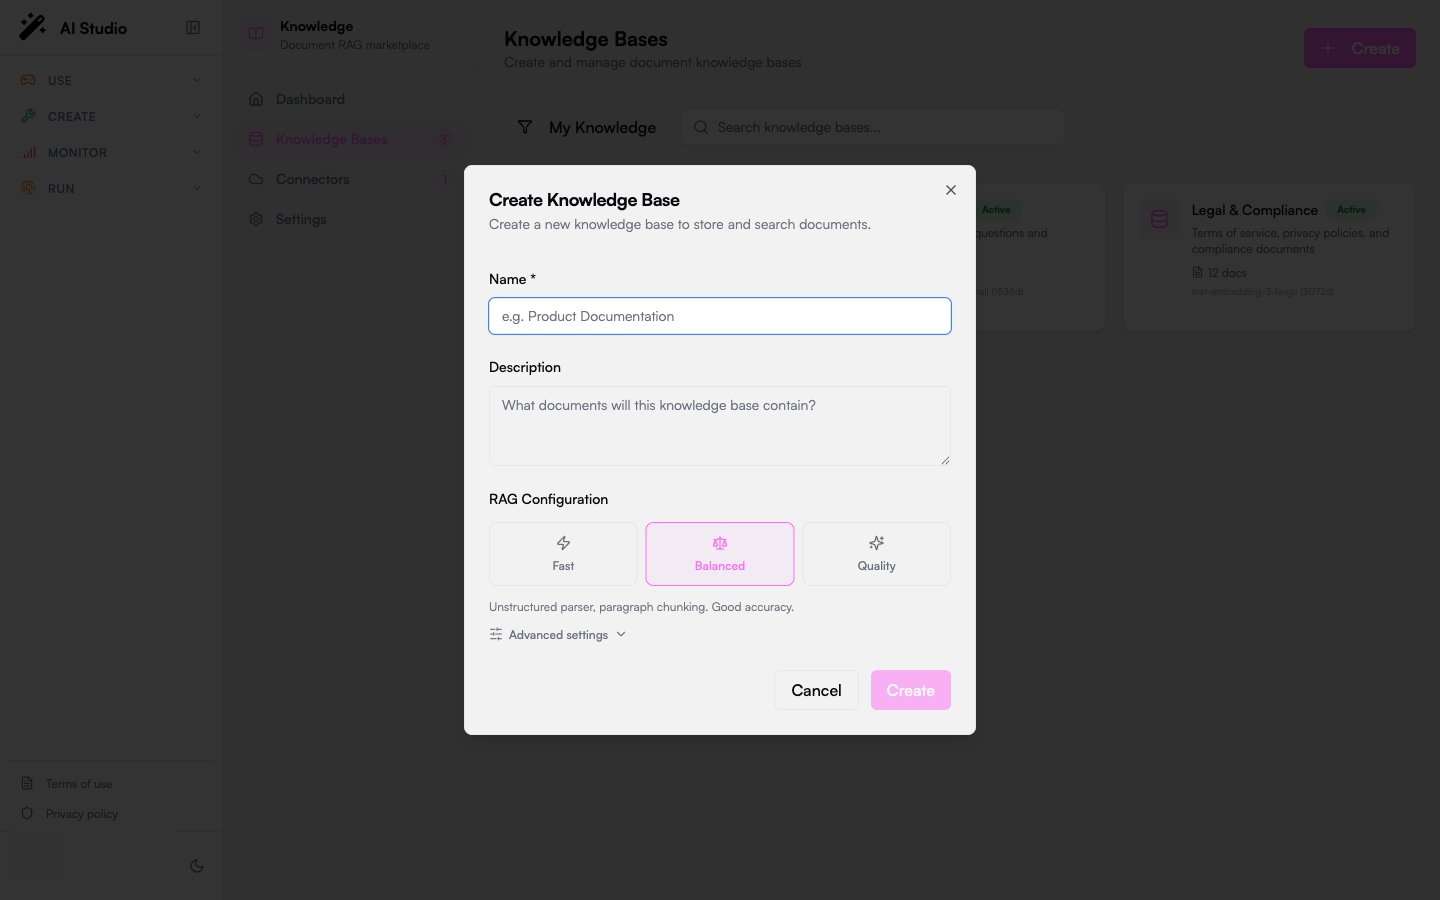The height and width of the screenshot is (900, 1440).
Task: Expand the CREATE menu section
Action: (x=110, y=116)
